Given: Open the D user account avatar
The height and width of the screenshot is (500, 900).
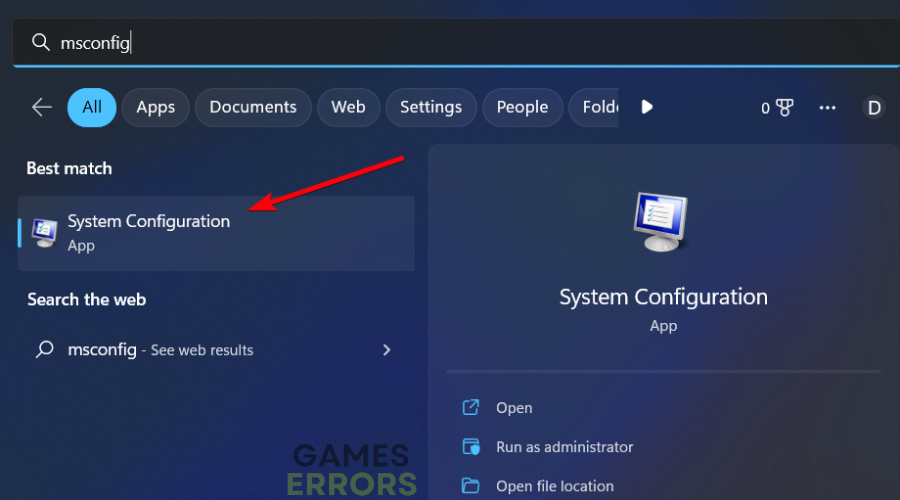Looking at the screenshot, I should 874,108.
